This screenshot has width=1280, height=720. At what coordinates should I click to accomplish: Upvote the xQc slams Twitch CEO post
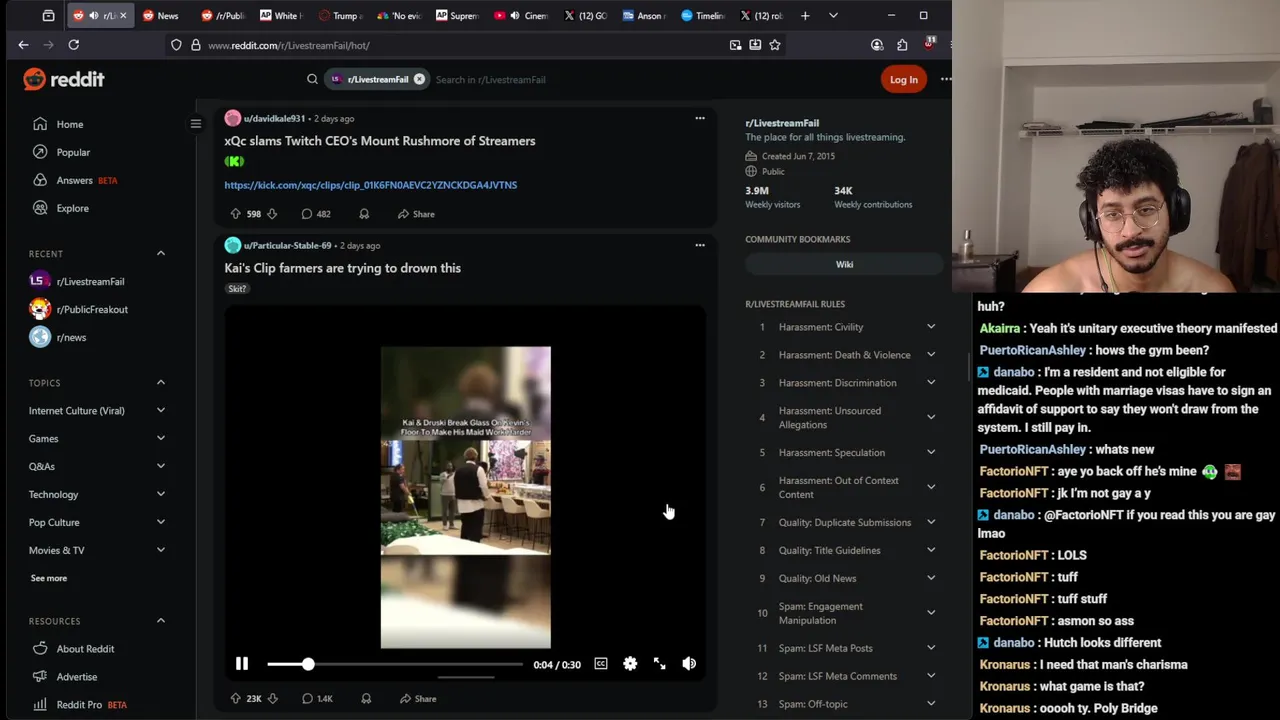[235, 214]
